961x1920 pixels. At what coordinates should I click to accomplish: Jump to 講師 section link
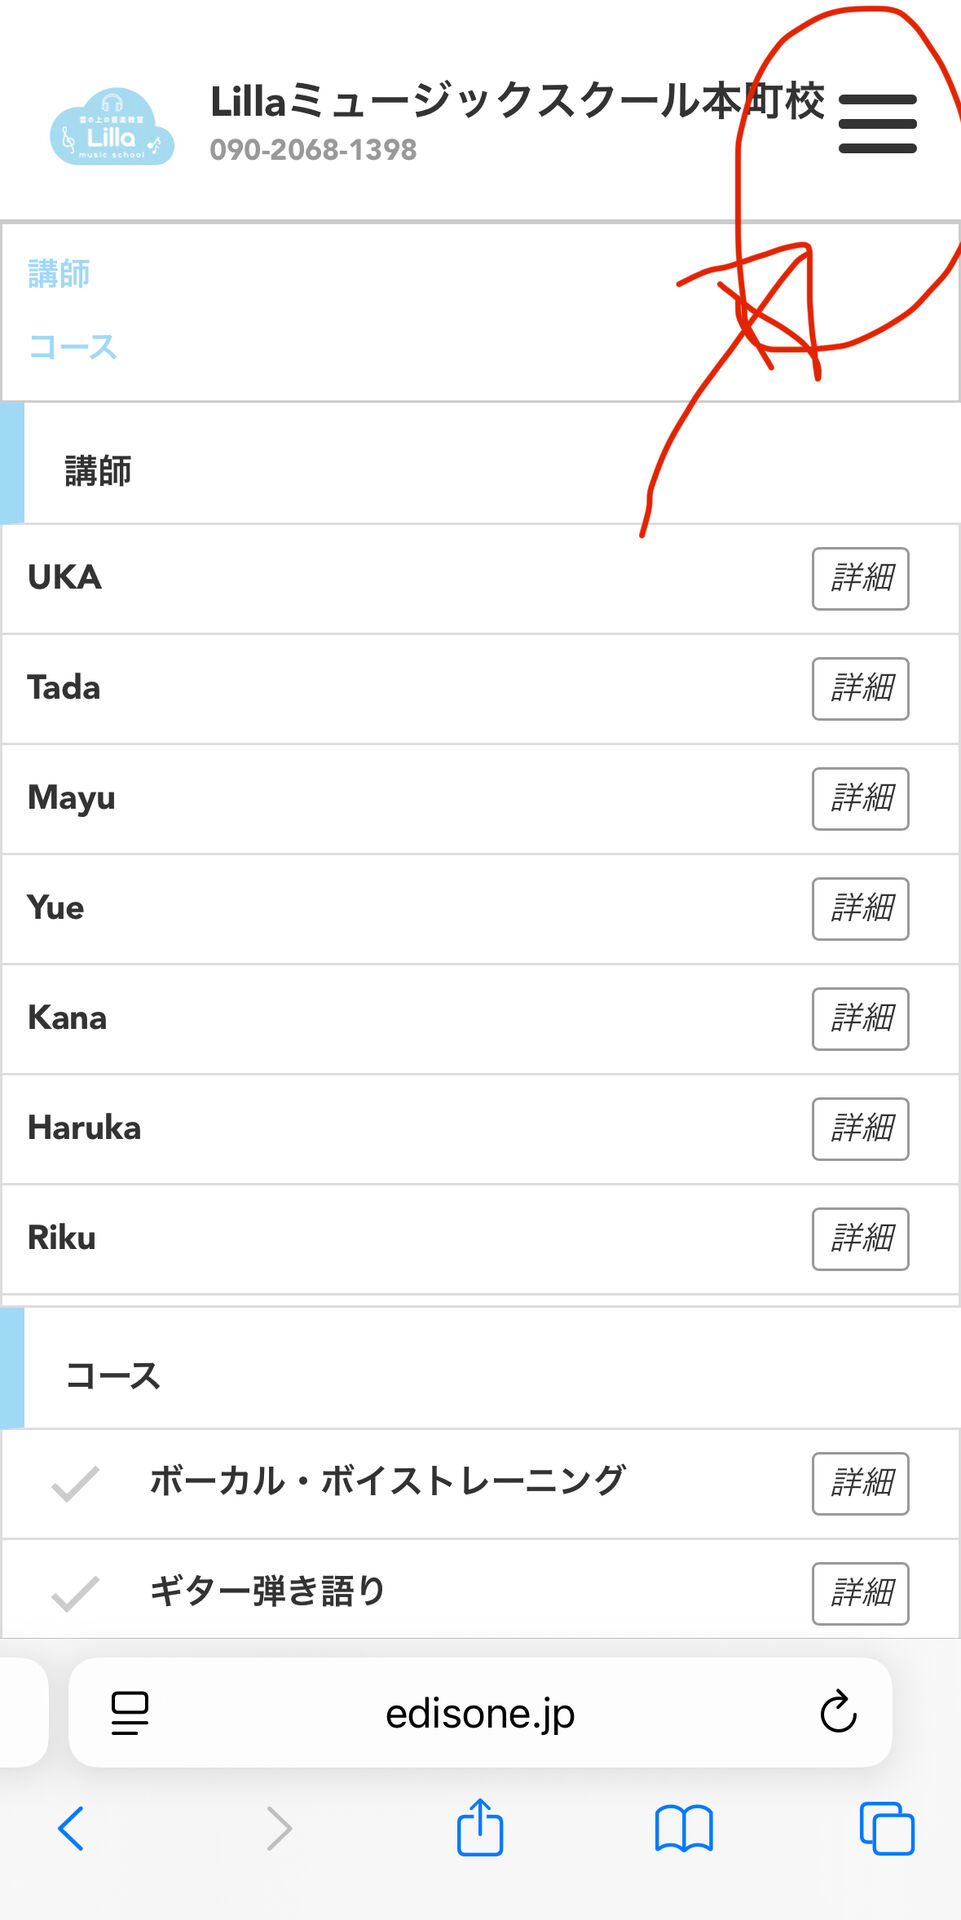point(59,274)
